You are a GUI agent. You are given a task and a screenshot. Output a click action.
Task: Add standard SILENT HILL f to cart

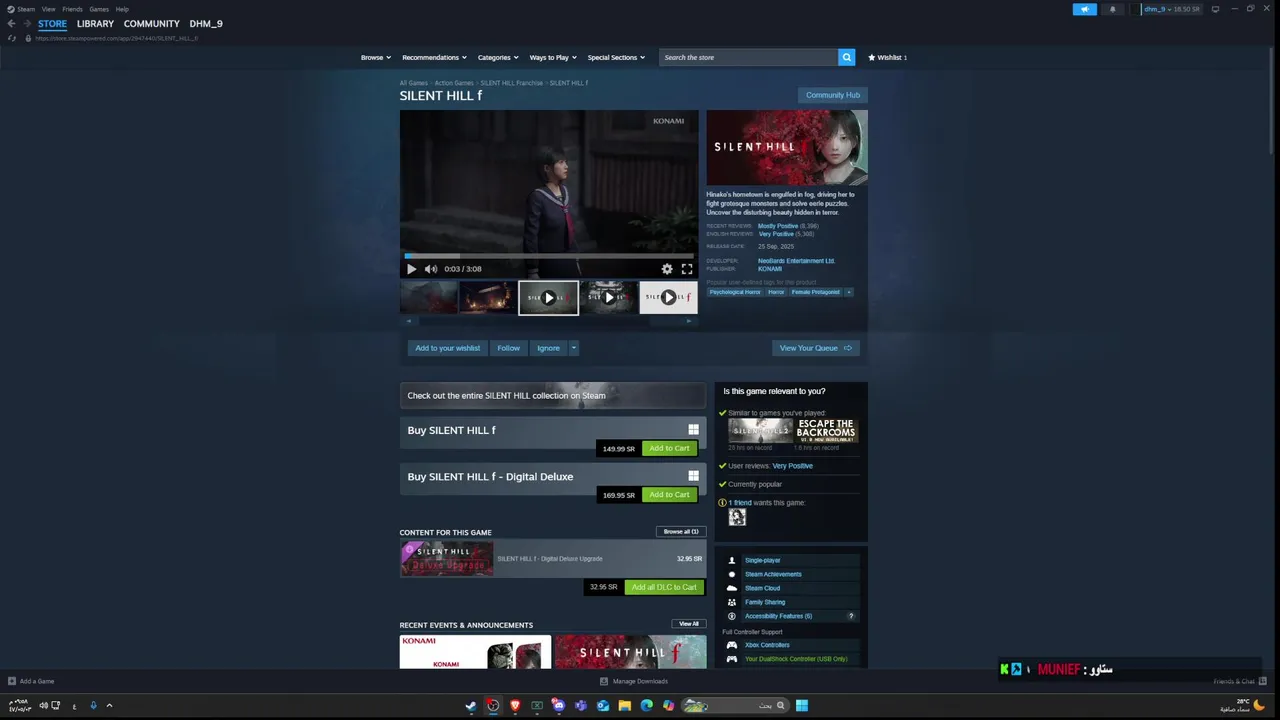[x=669, y=448]
